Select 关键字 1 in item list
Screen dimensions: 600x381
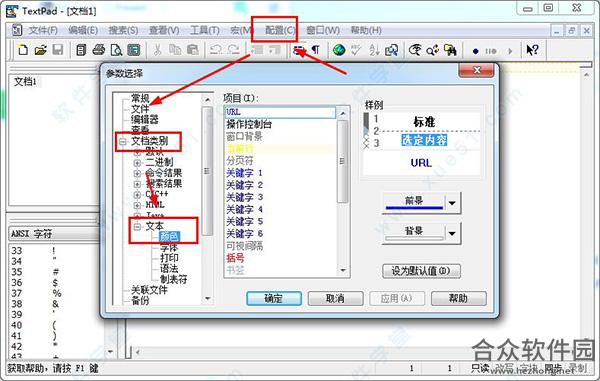point(244,173)
